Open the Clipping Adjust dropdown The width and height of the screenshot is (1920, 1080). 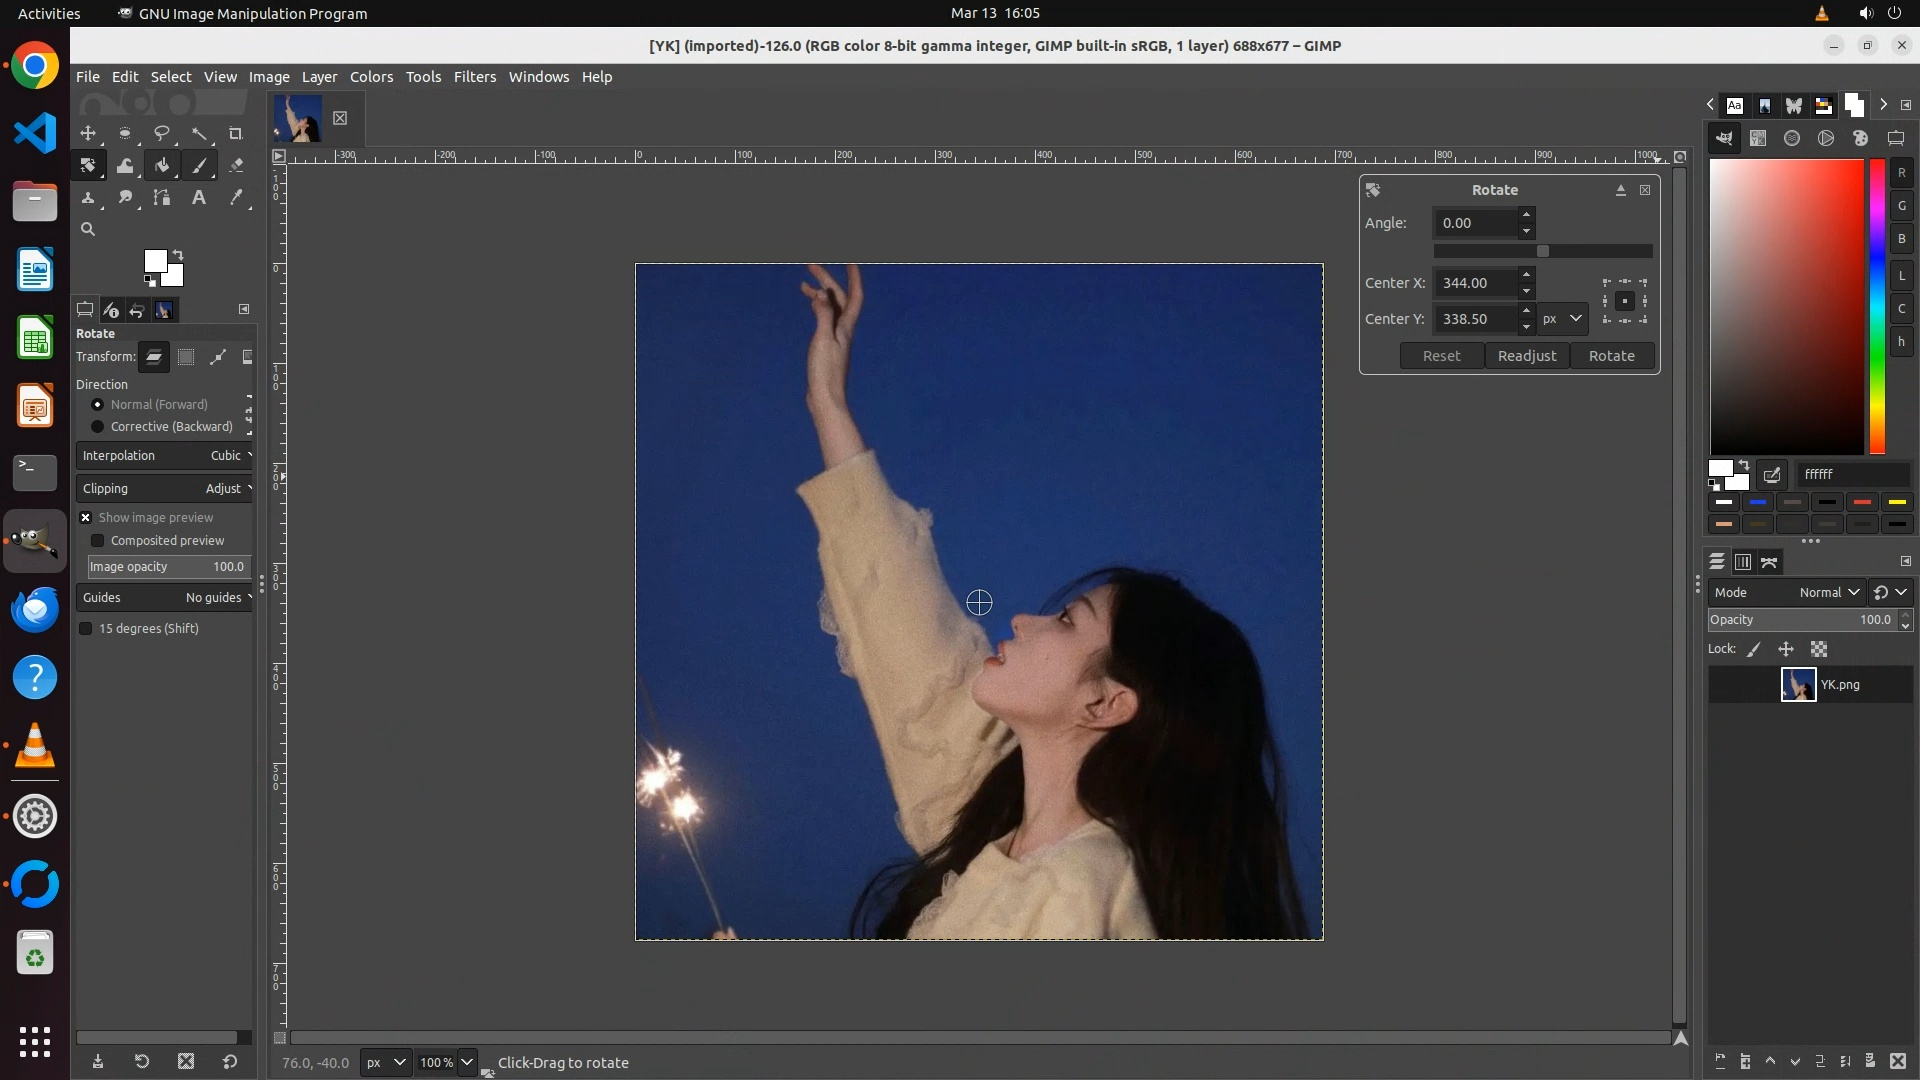(x=165, y=489)
